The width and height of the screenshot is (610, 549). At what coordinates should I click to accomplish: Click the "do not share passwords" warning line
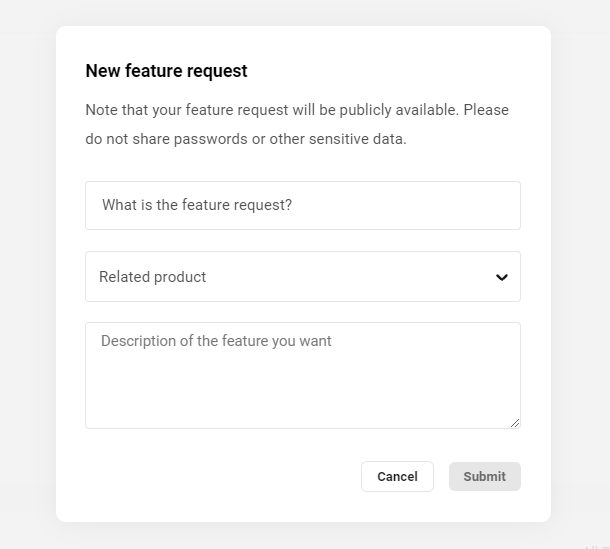pyautogui.click(x=246, y=139)
